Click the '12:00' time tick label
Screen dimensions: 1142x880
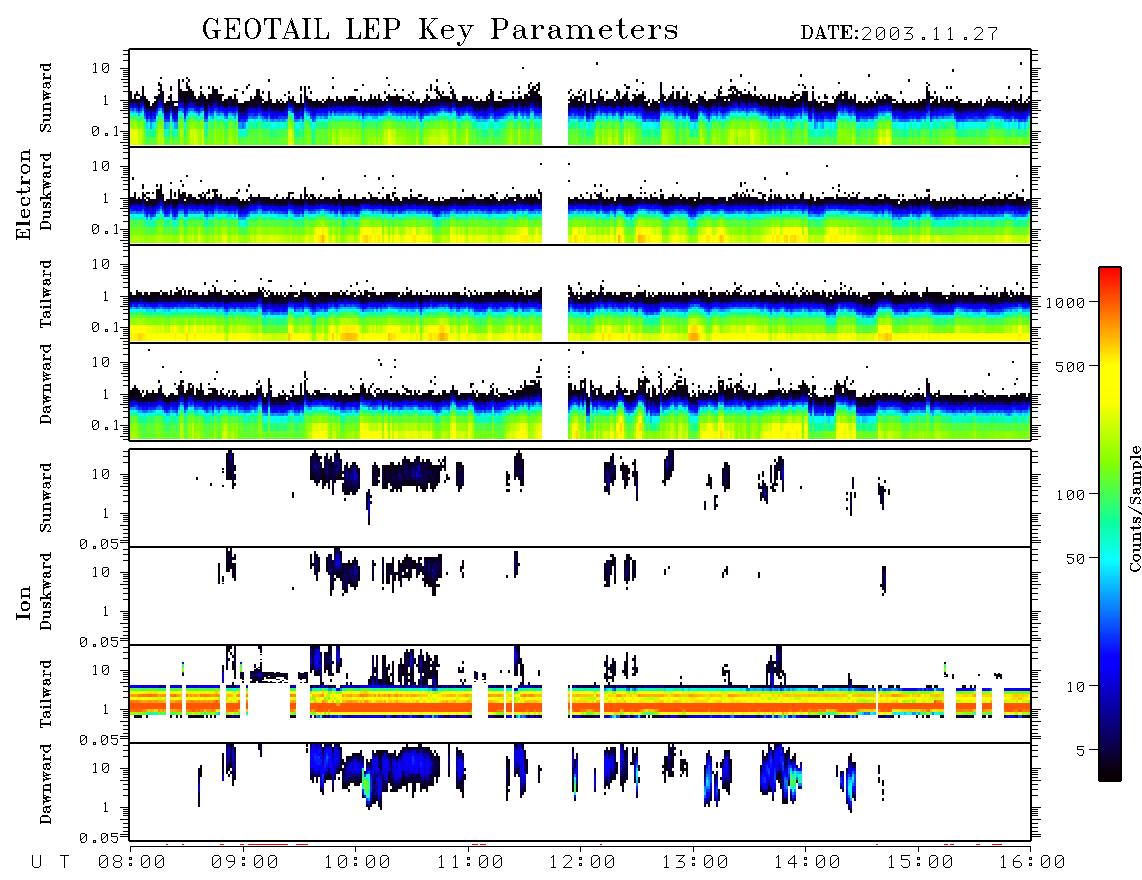[583, 862]
